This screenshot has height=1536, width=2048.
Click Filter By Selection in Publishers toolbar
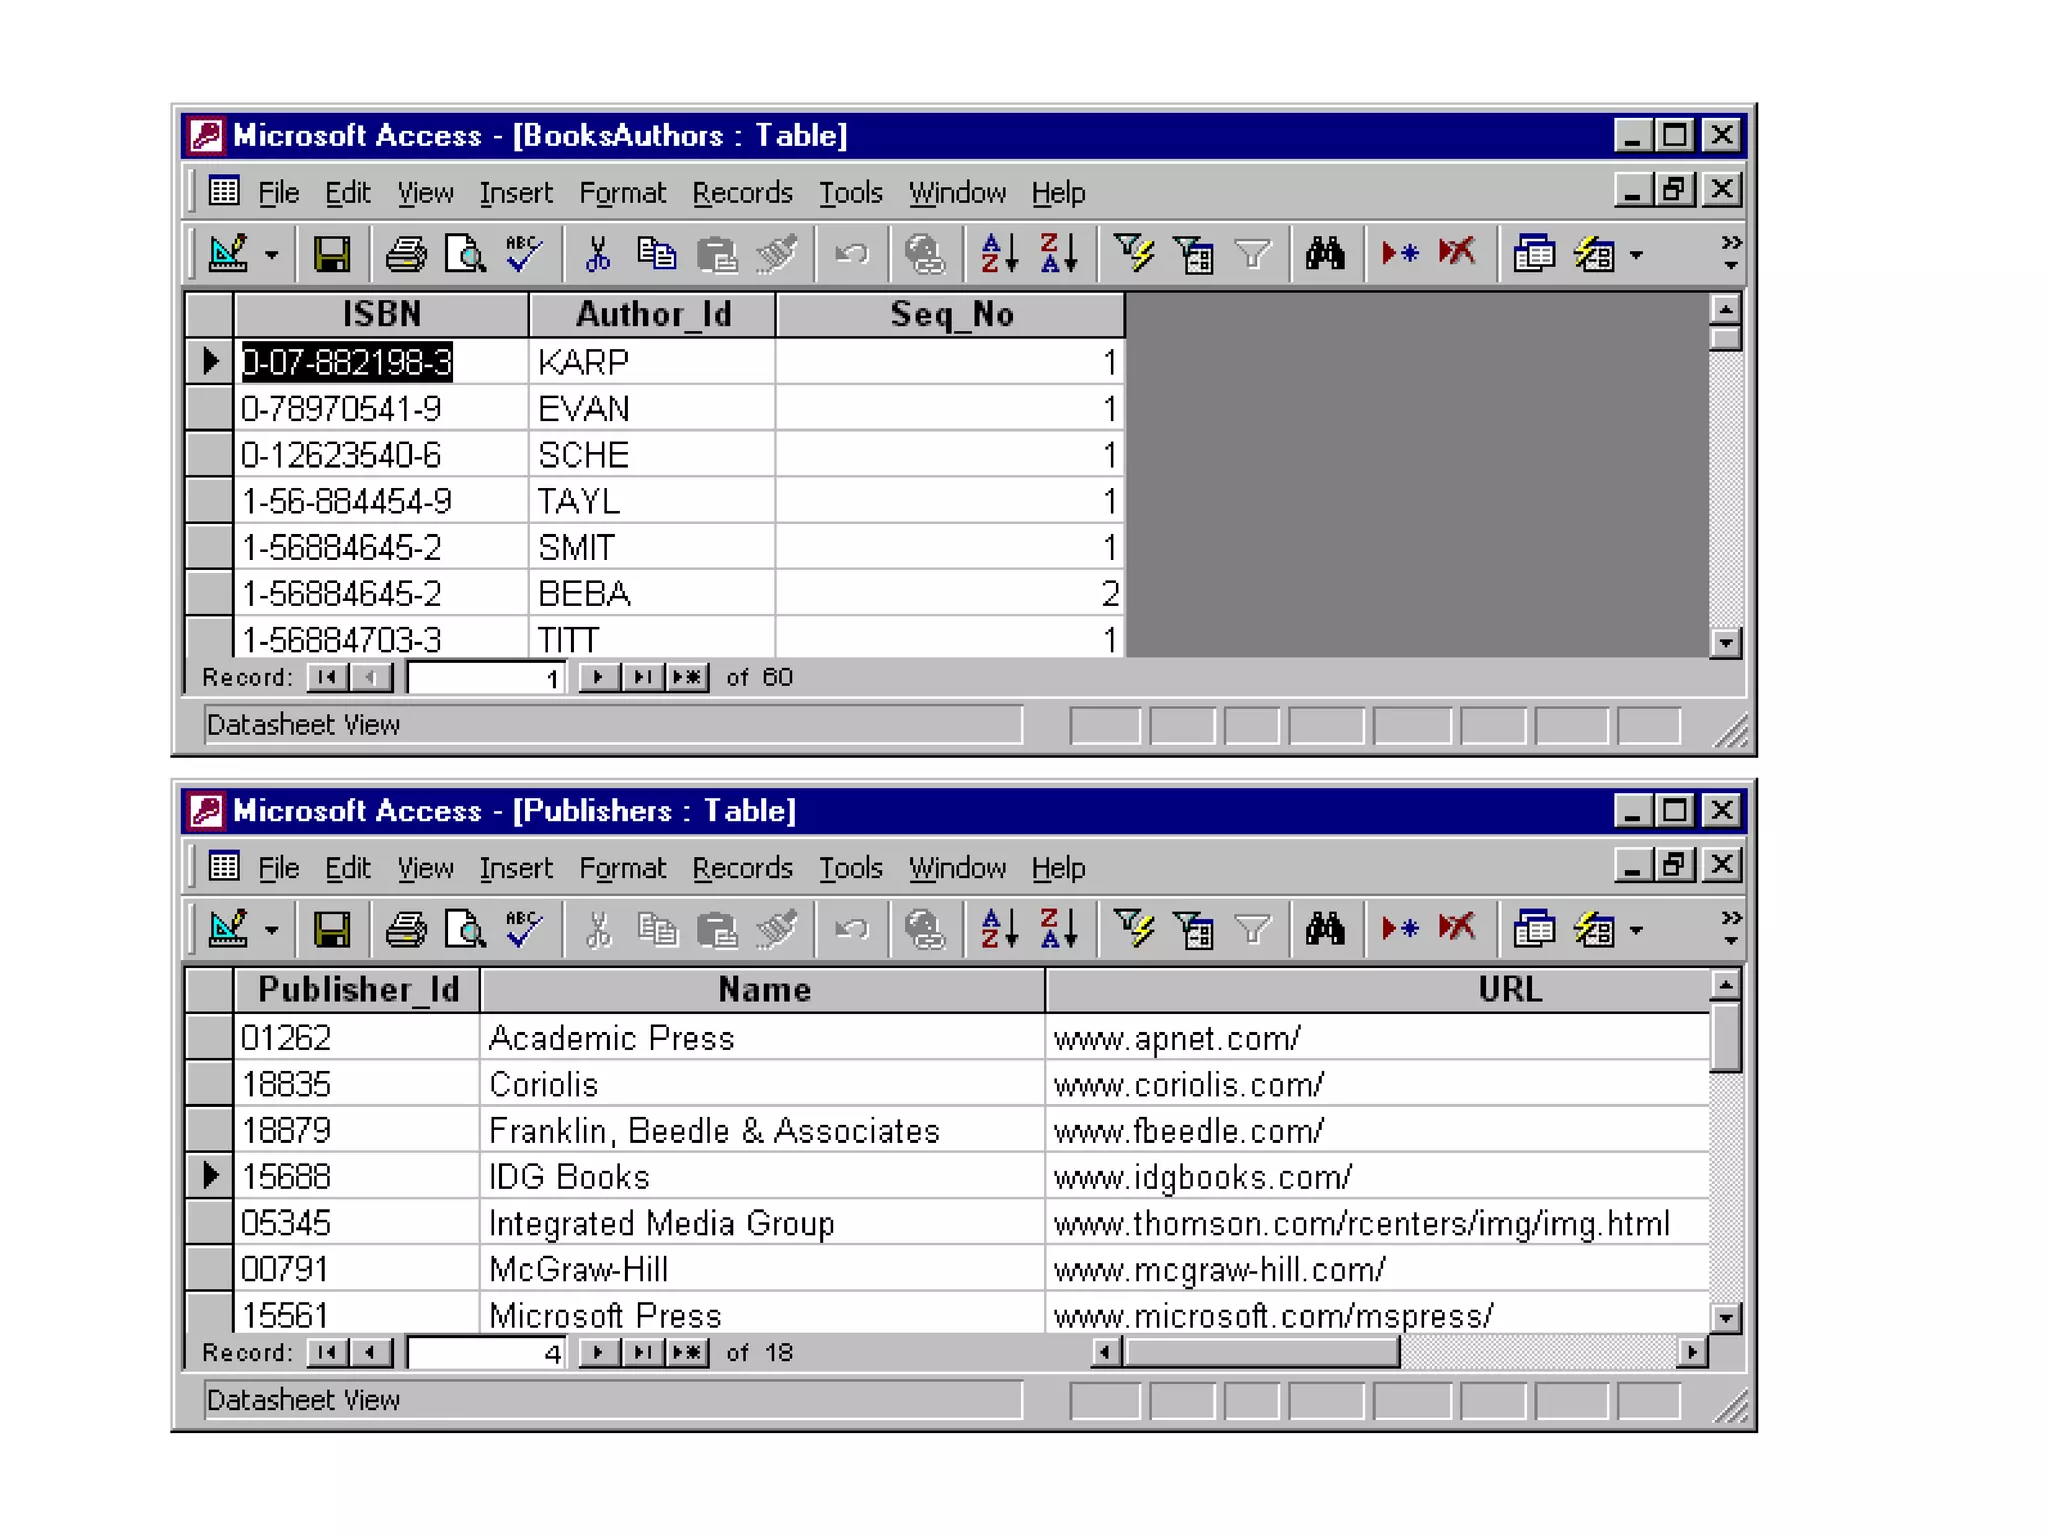pyautogui.click(x=1134, y=930)
